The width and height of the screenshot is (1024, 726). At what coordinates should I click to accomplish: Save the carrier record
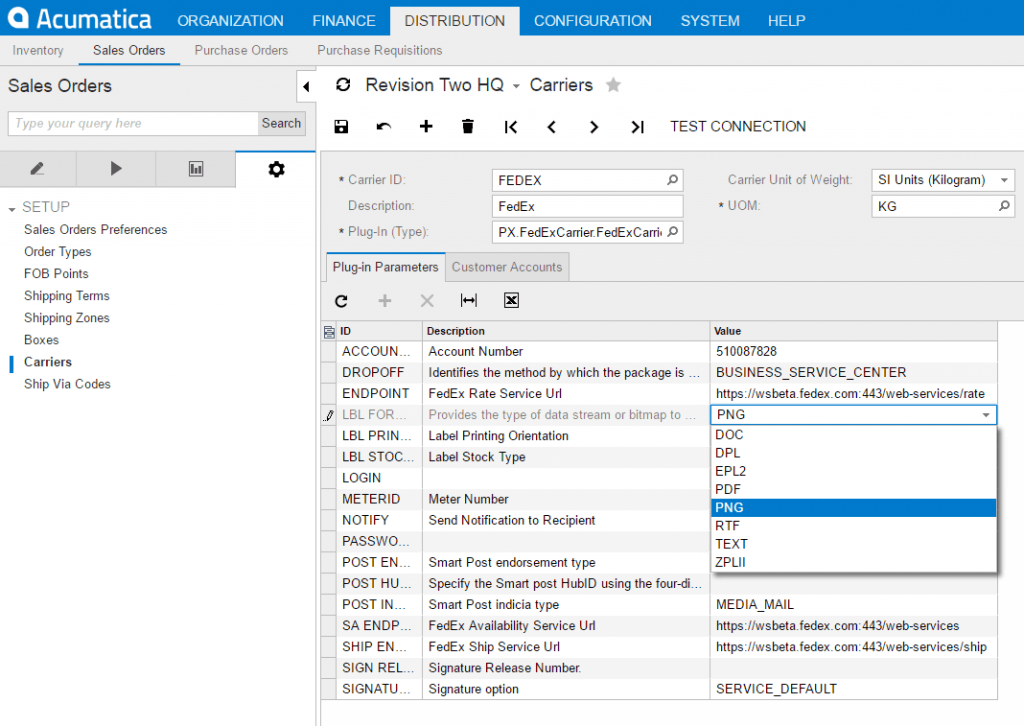coord(341,127)
